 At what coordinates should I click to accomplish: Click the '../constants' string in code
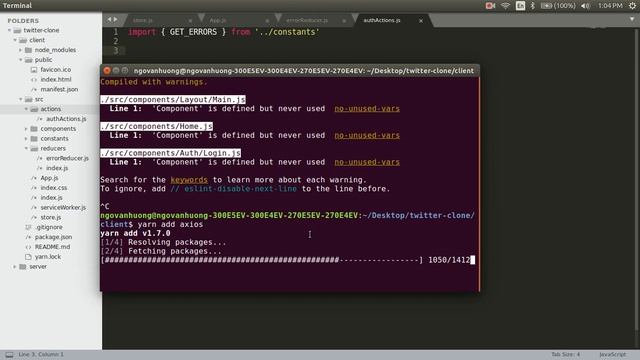[287, 32]
